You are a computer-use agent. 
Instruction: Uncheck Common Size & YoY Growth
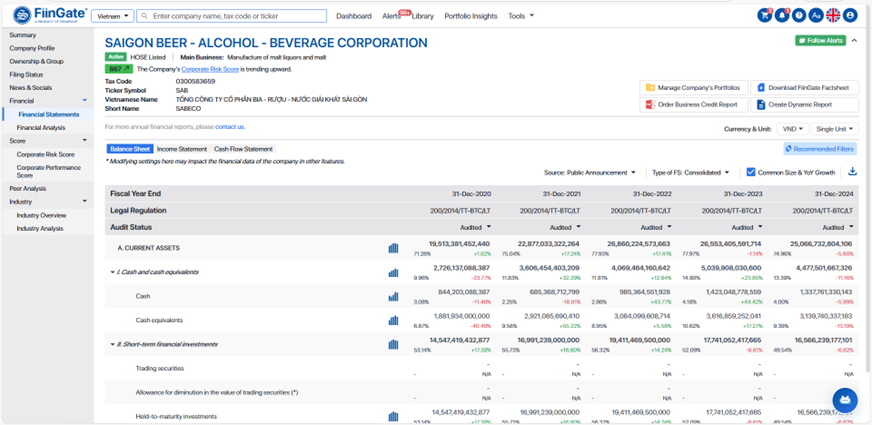click(751, 172)
